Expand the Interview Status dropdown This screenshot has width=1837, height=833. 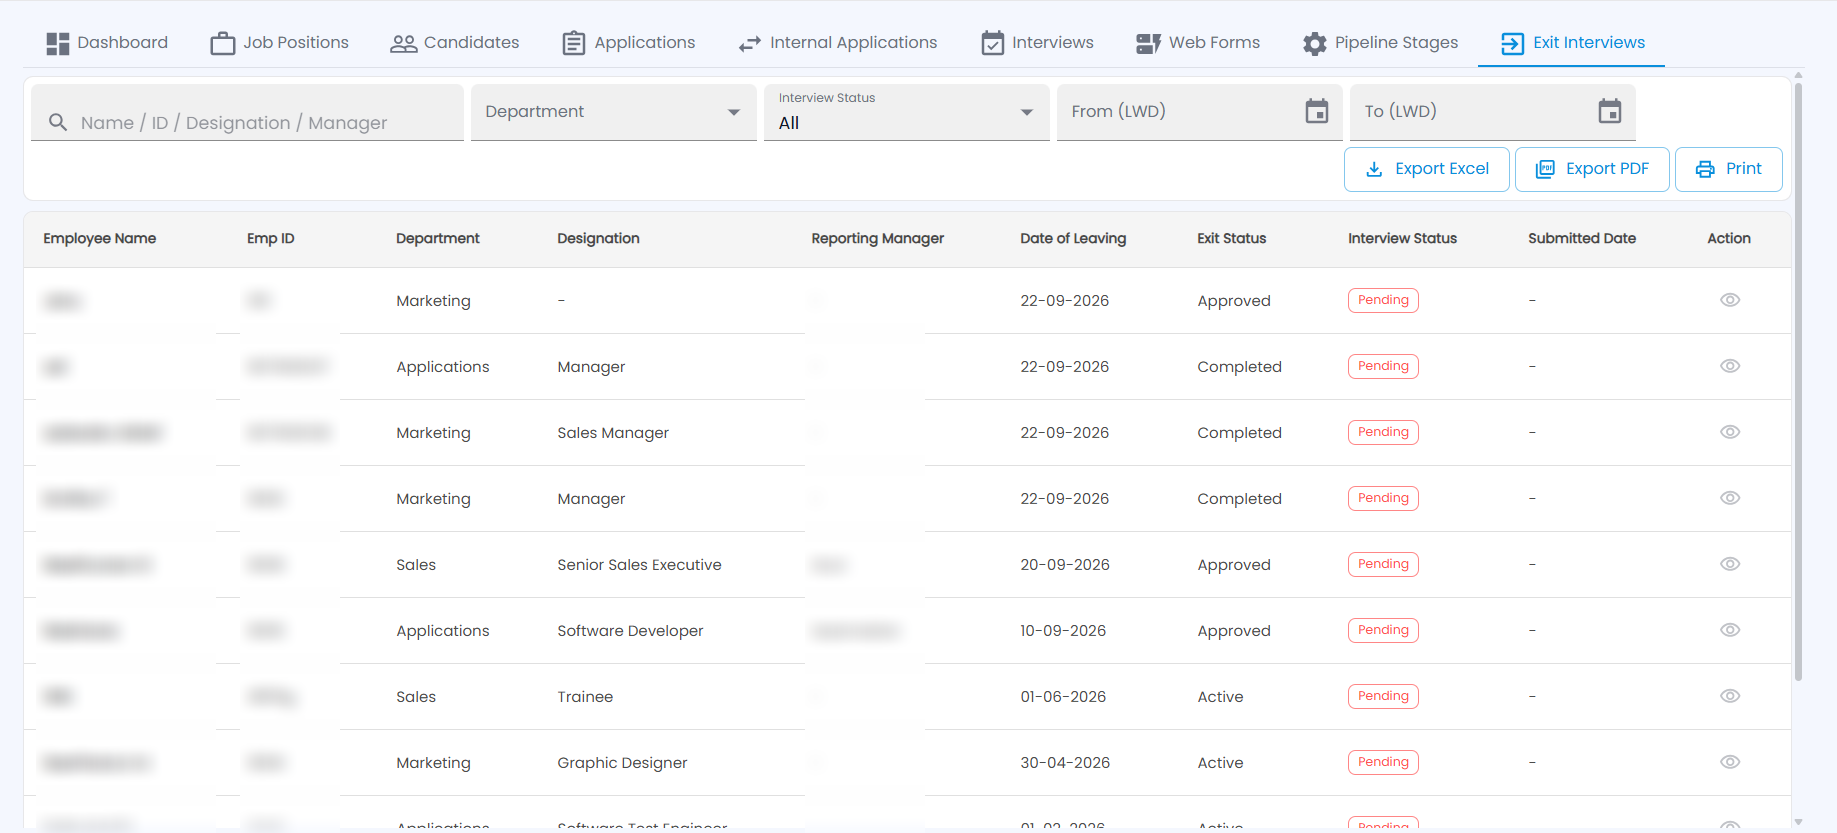pyautogui.click(x=906, y=112)
